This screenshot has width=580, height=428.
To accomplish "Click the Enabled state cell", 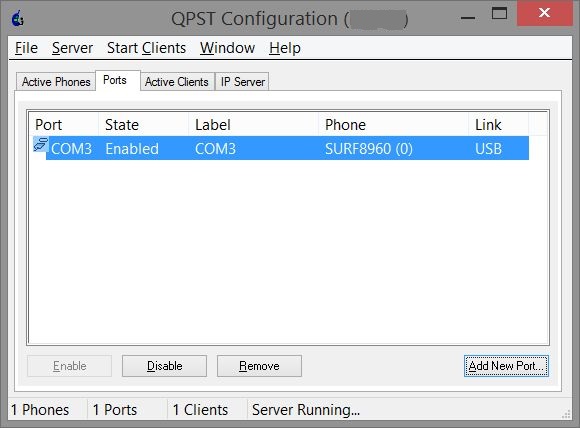I will (132, 149).
